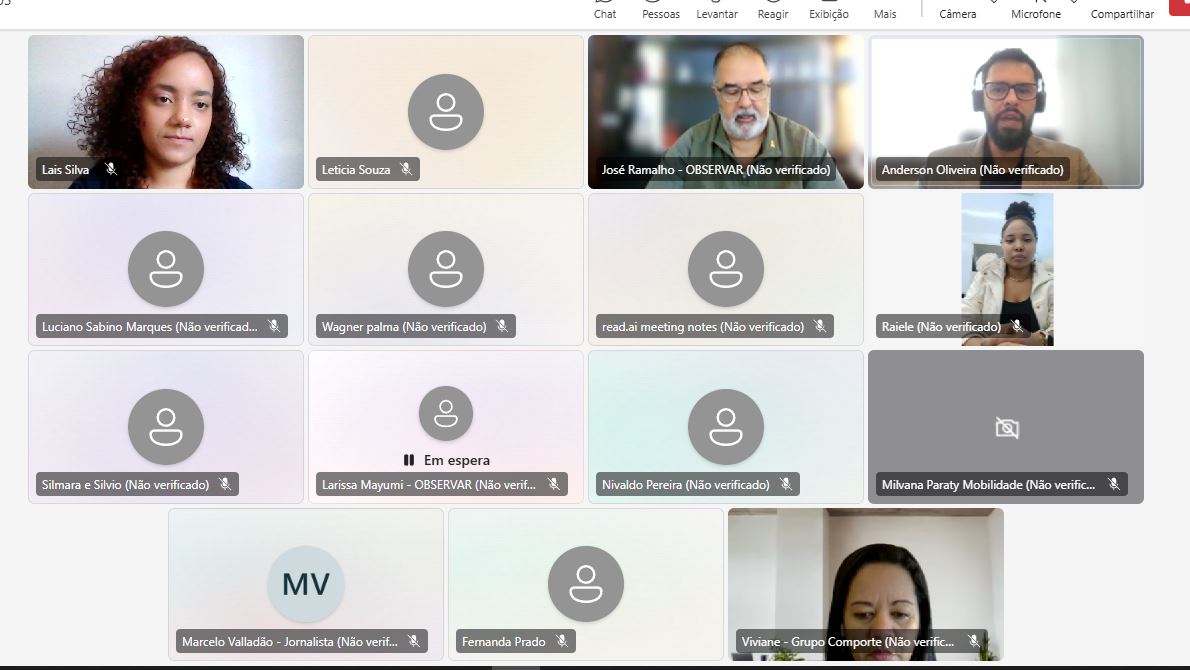Select Raiele's video tile
Image resolution: width=1190 pixels, height=670 pixels.
pyautogui.click(x=1007, y=269)
